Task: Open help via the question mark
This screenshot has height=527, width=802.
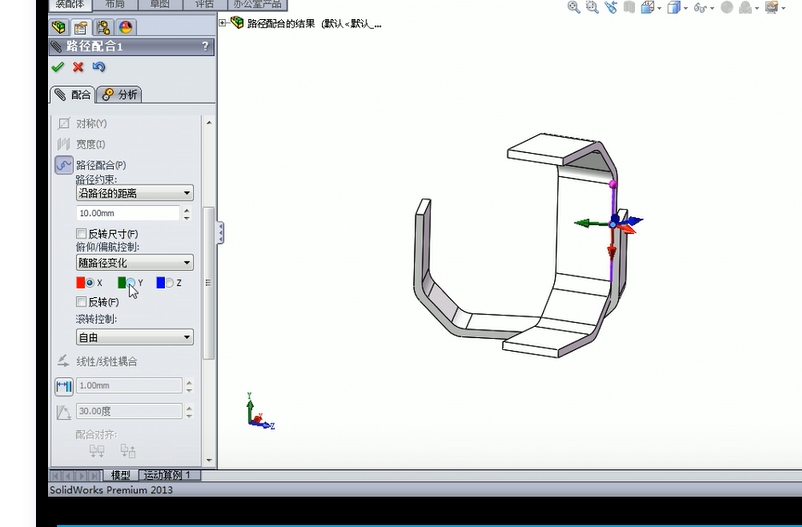Action: point(205,47)
